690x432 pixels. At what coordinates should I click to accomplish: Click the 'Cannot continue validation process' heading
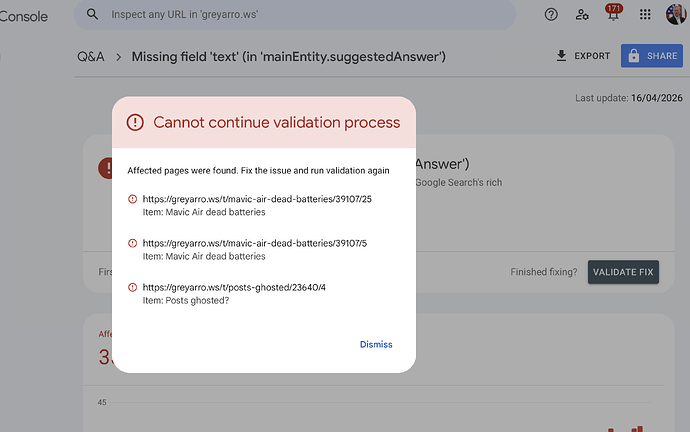pyautogui.click(x=277, y=122)
